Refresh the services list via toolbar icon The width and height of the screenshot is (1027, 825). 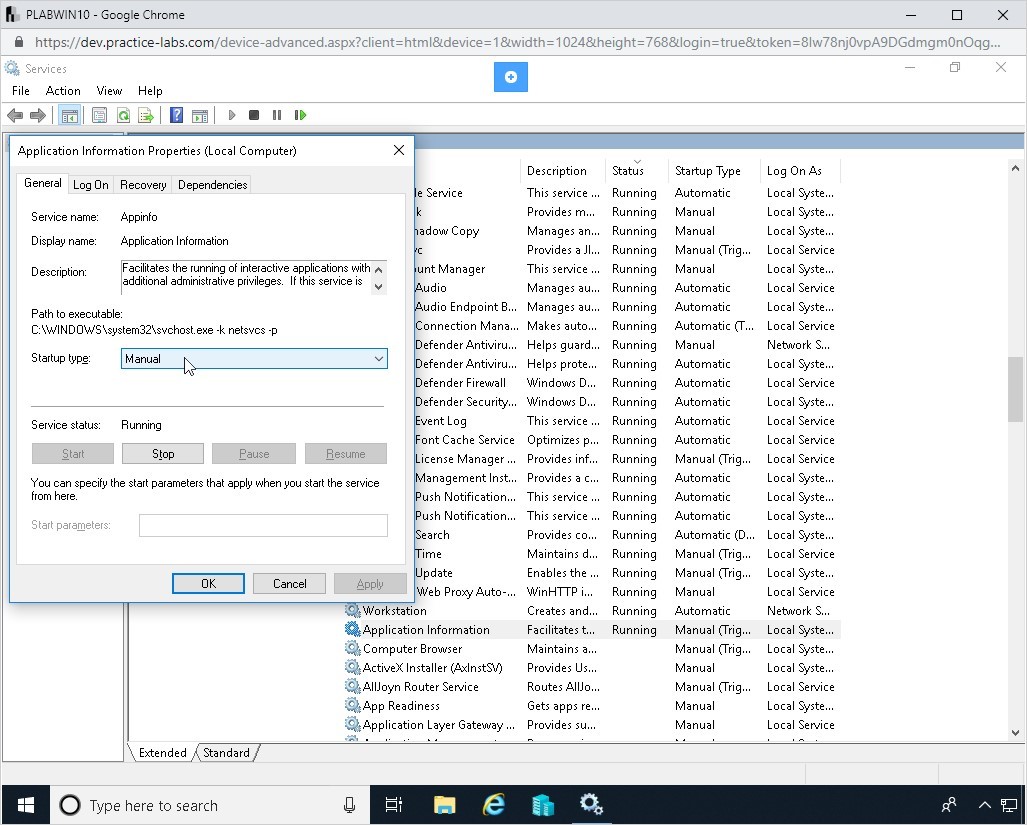point(123,116)
